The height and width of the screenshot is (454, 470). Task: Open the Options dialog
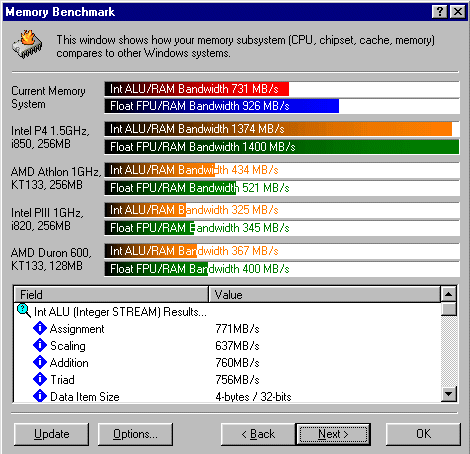[135, 434]
